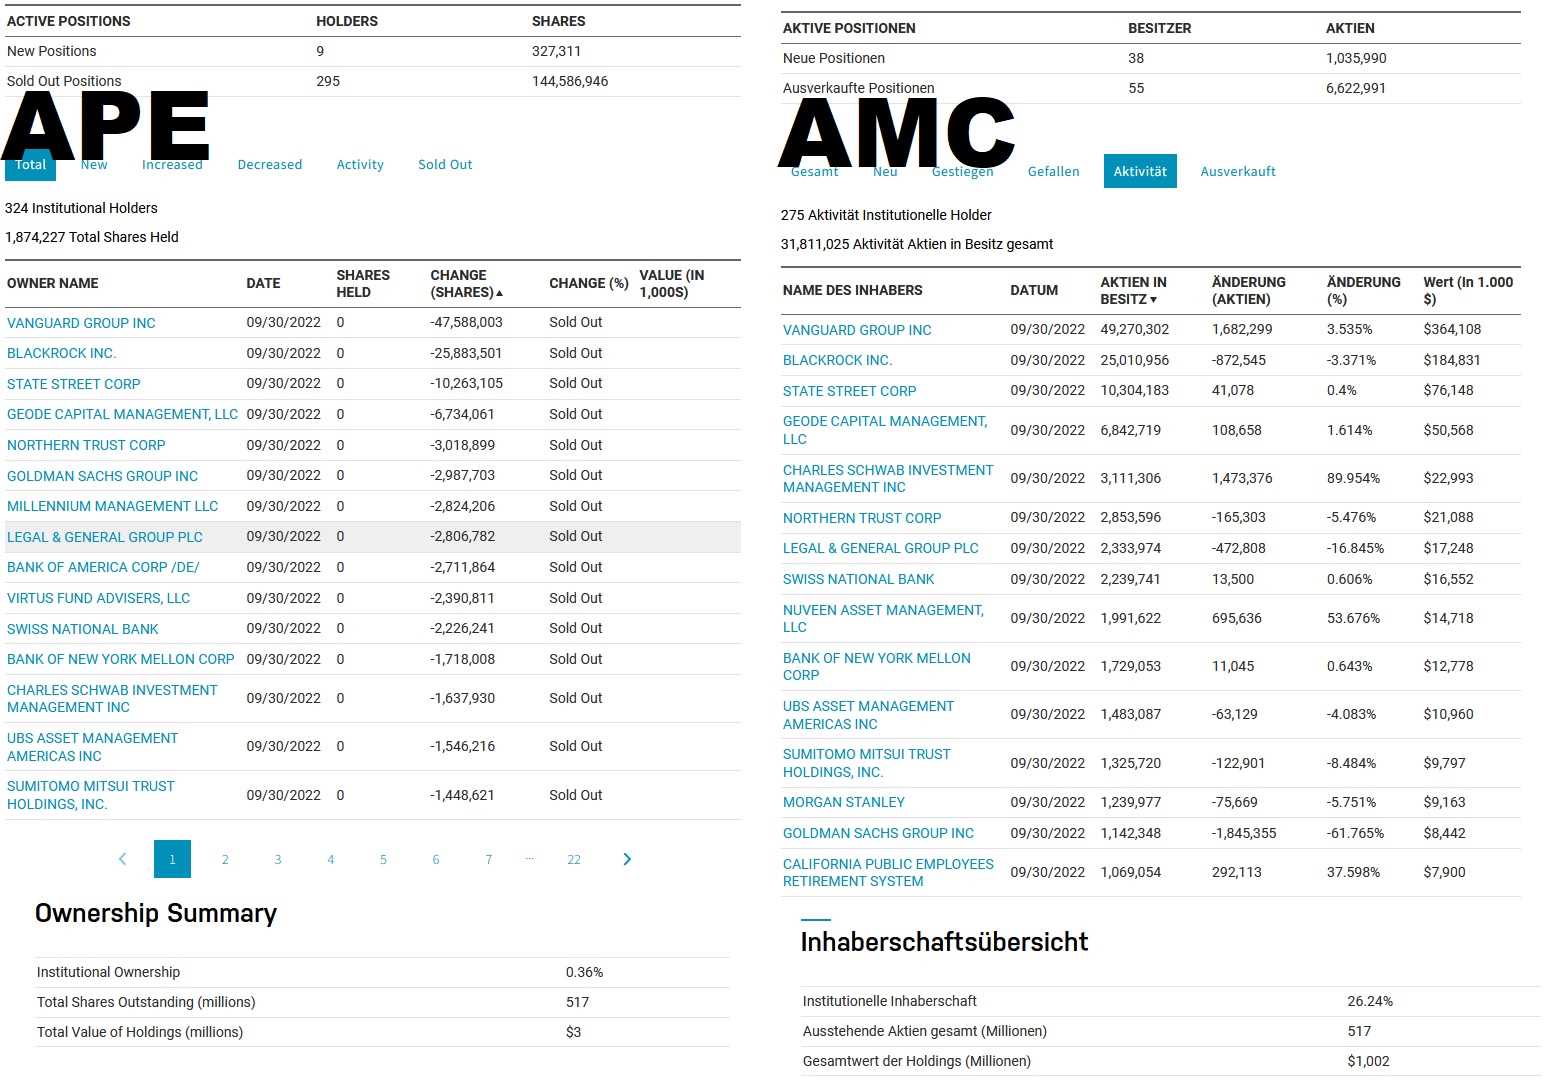
Task: Open SUMITOMO MITSUI TRUST HOLDINGS in APE table
Action: (91, 795)
